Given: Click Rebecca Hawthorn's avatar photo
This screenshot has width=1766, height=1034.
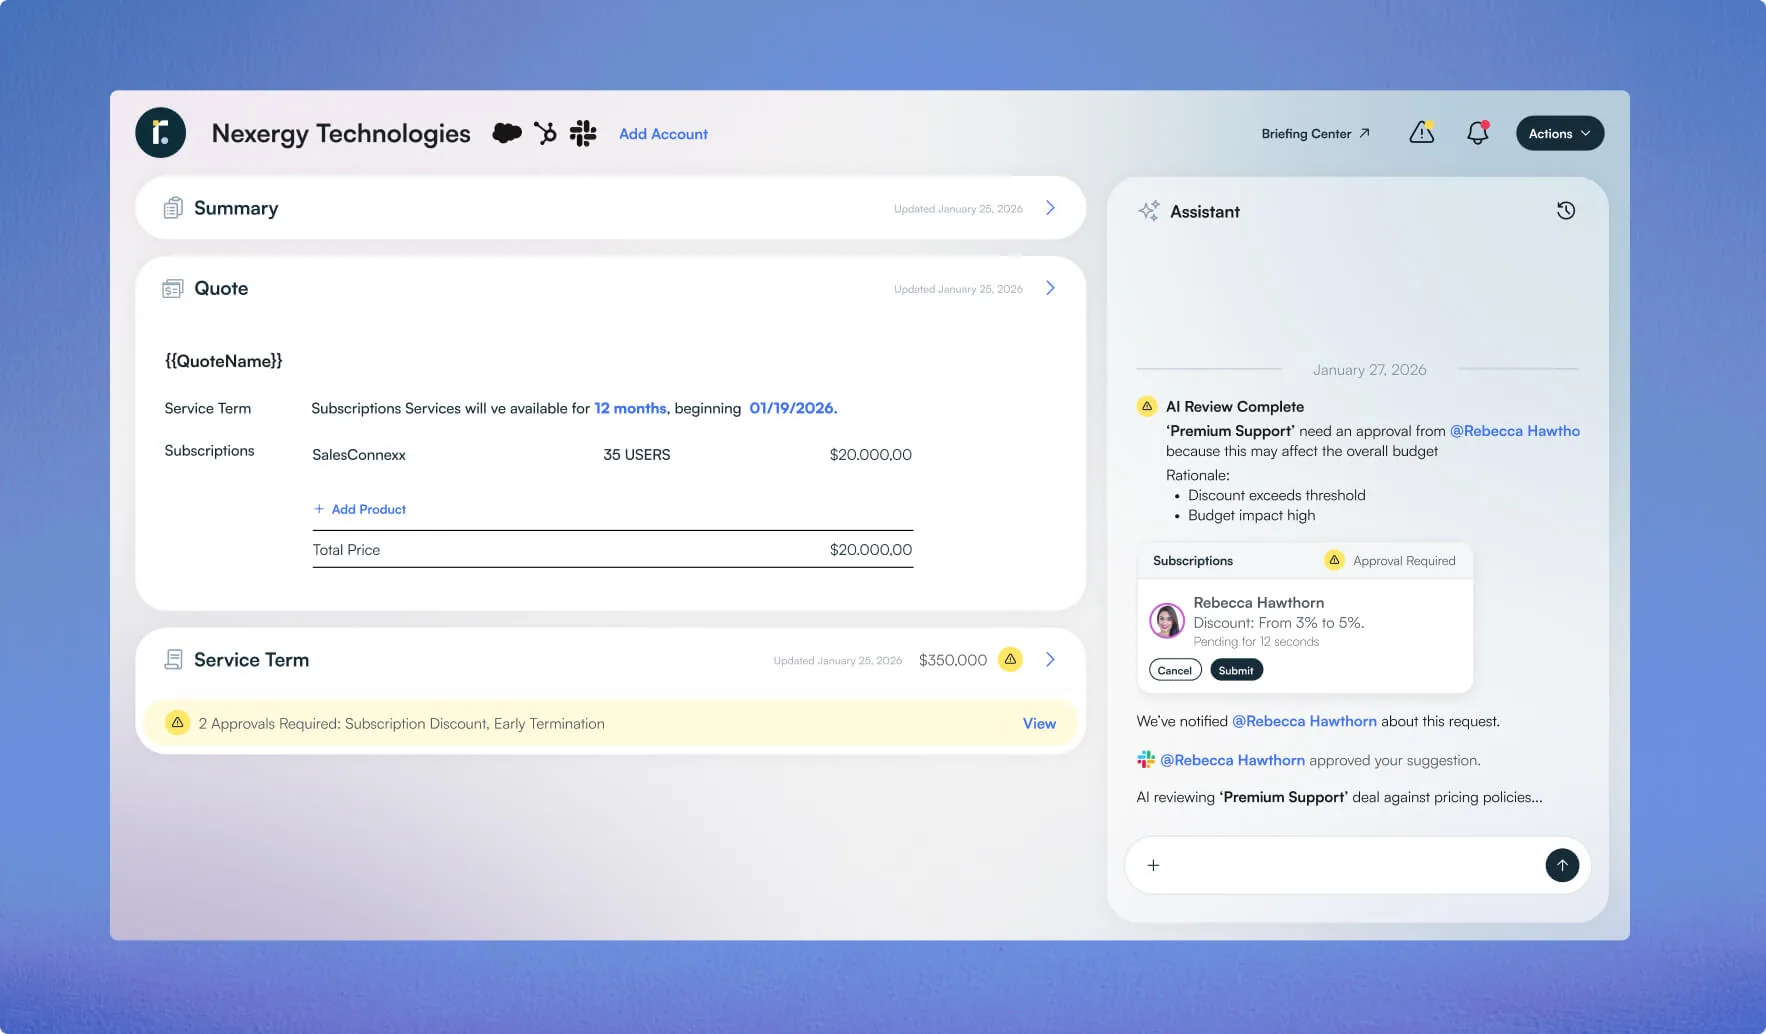Looking at the screenshot, I should 1167,621.
